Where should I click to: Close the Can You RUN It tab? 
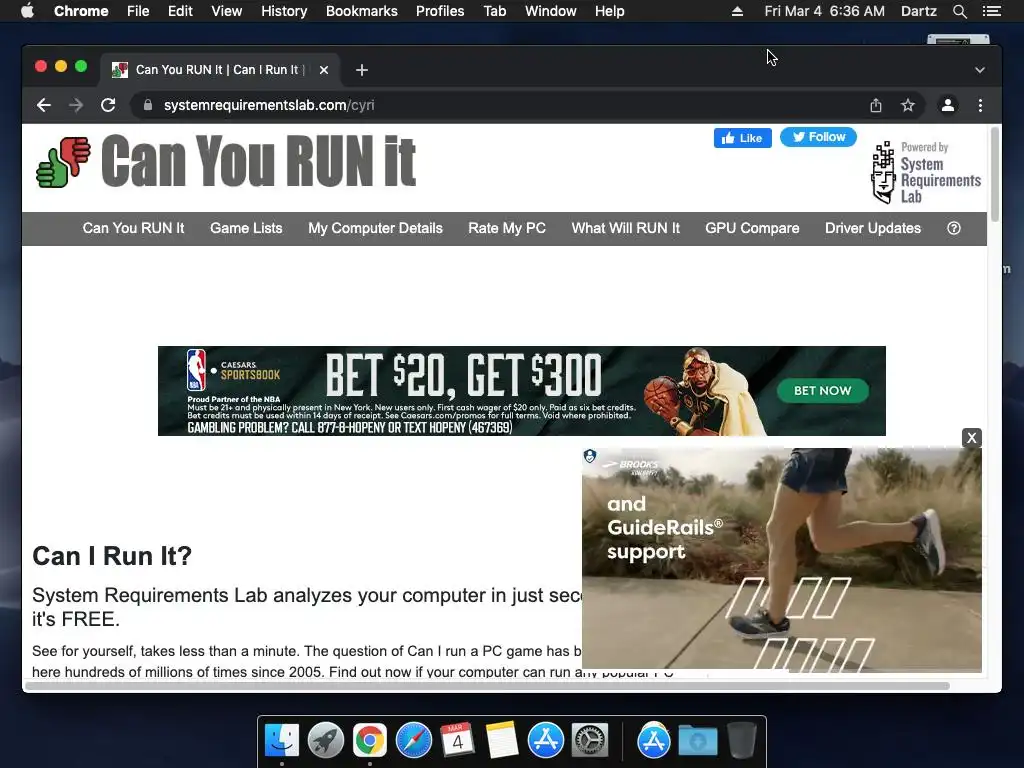click(324, 70)
